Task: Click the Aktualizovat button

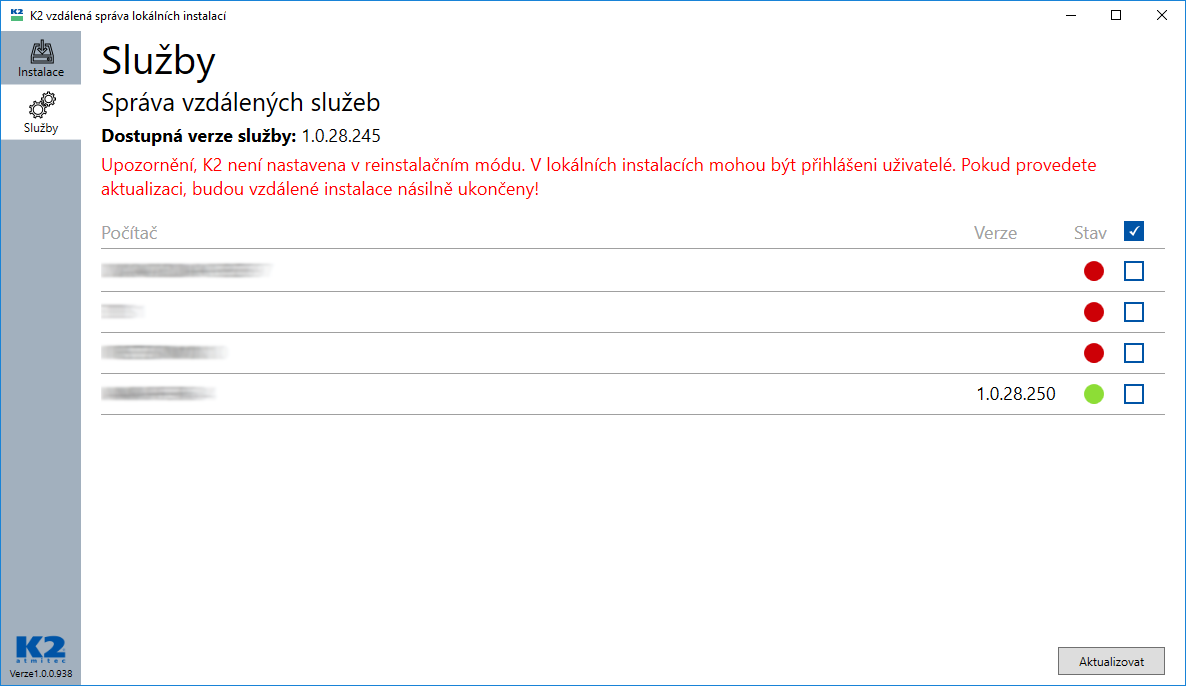Action: [x=1110, y=661]
